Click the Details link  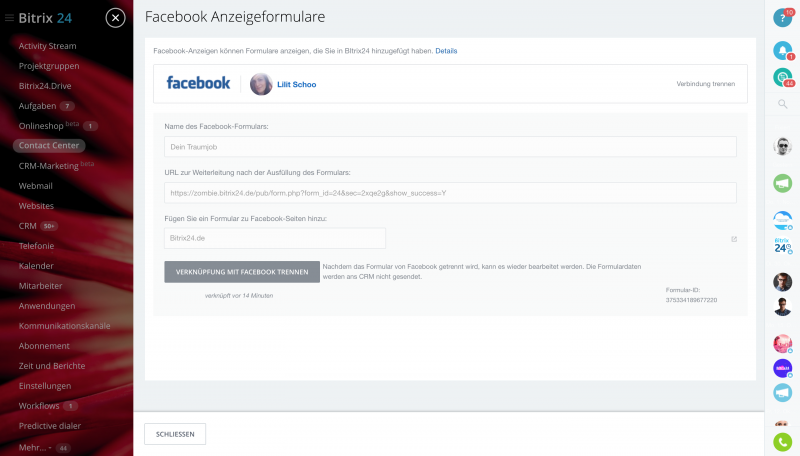point(446,51)
